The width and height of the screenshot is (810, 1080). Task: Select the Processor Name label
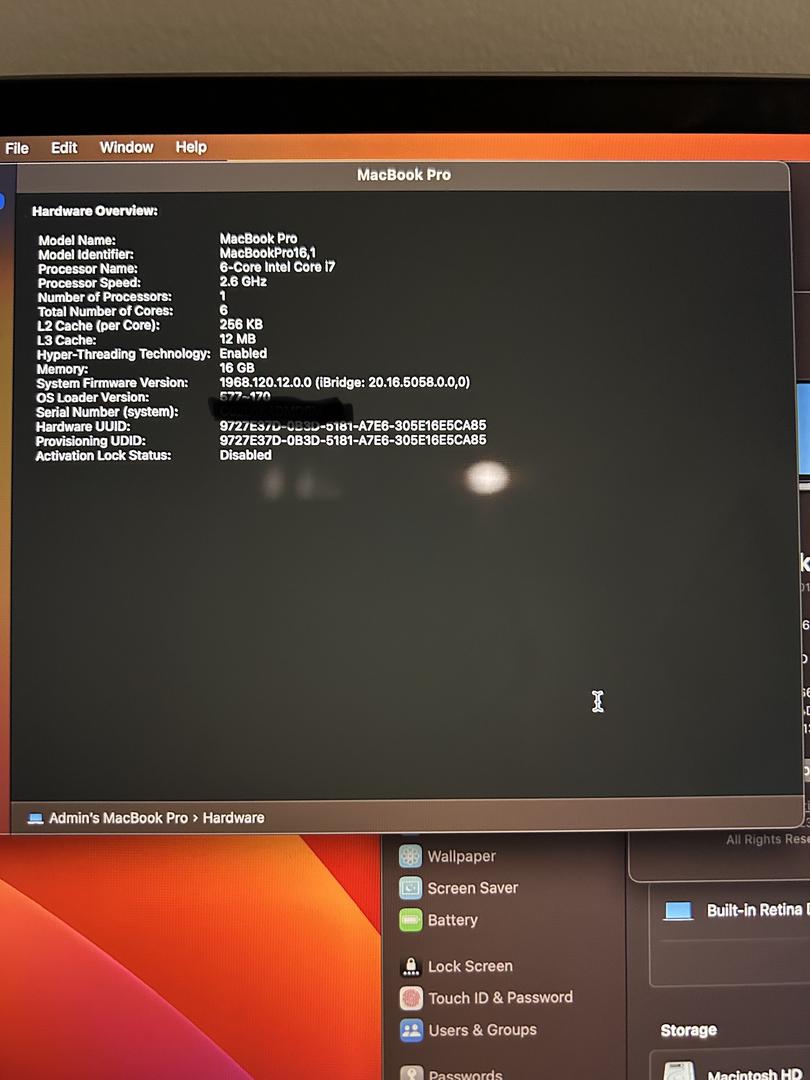click(x=87, y=269)
